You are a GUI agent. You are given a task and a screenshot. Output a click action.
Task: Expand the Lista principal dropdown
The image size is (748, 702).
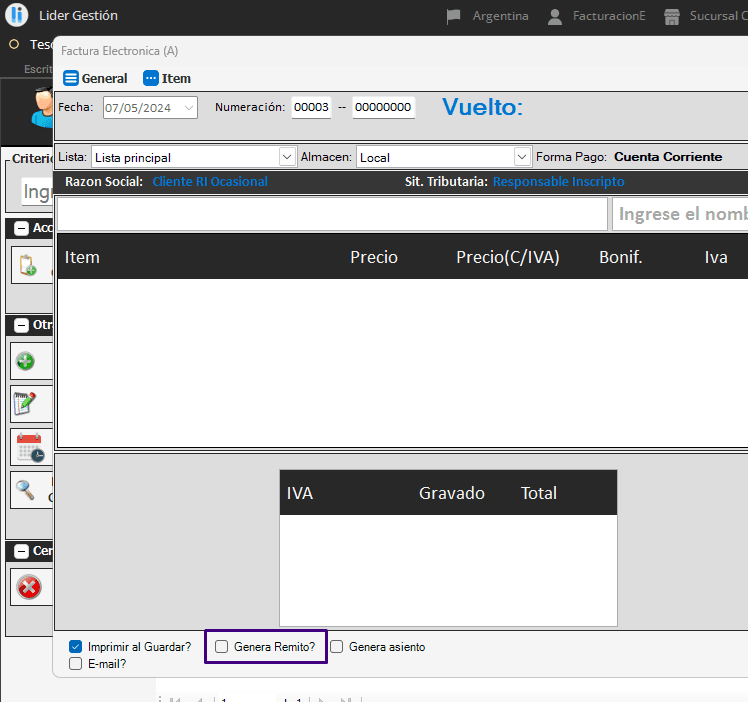coord(287,157)
